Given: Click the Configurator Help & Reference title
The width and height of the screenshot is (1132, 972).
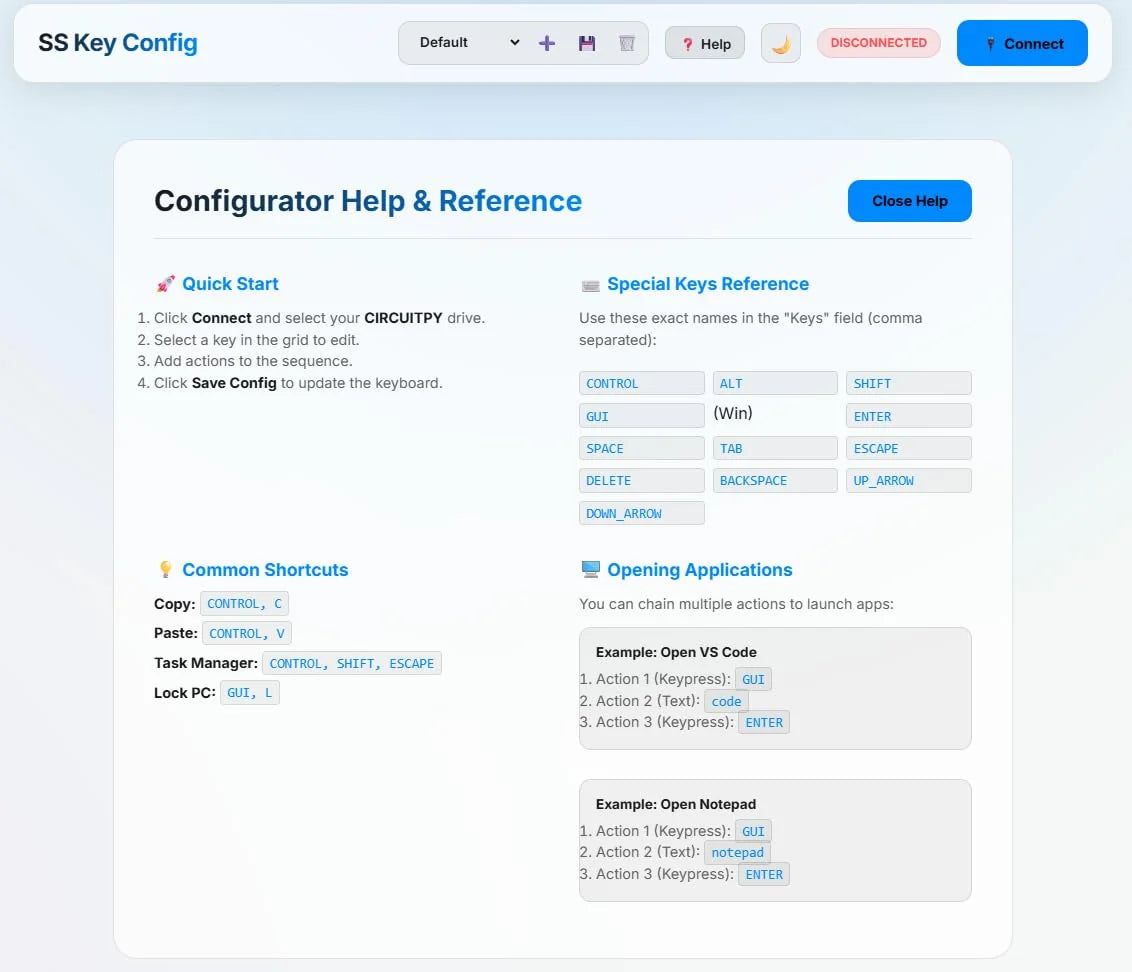Looking at the screenshot, I should [367, 201].
